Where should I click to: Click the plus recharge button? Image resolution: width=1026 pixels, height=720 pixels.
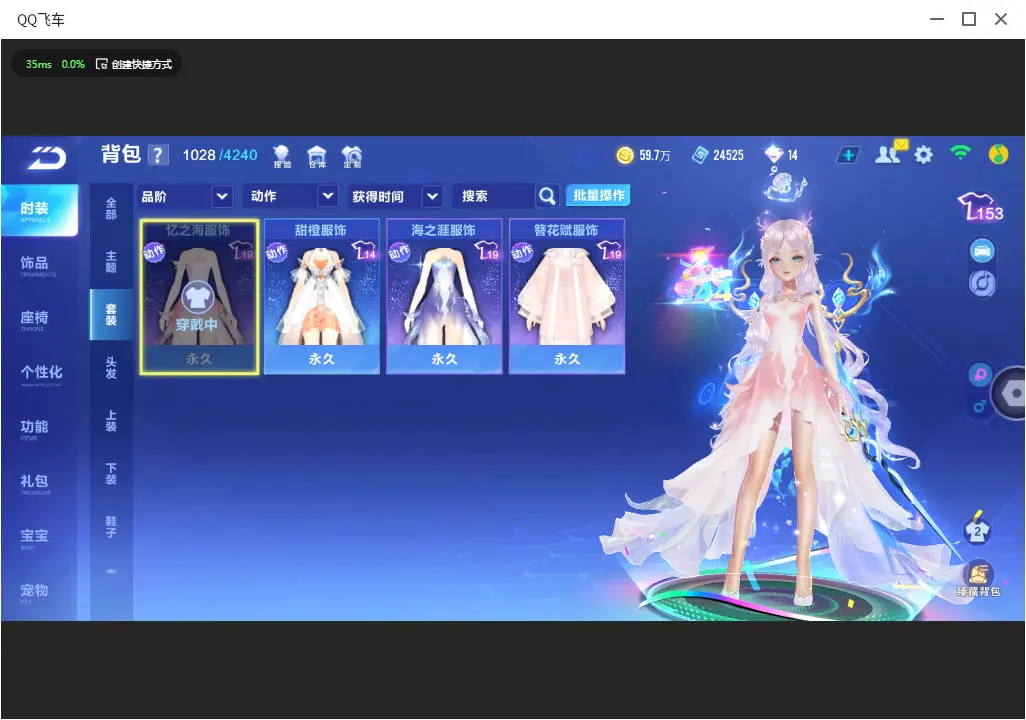(x=848, y=155)
